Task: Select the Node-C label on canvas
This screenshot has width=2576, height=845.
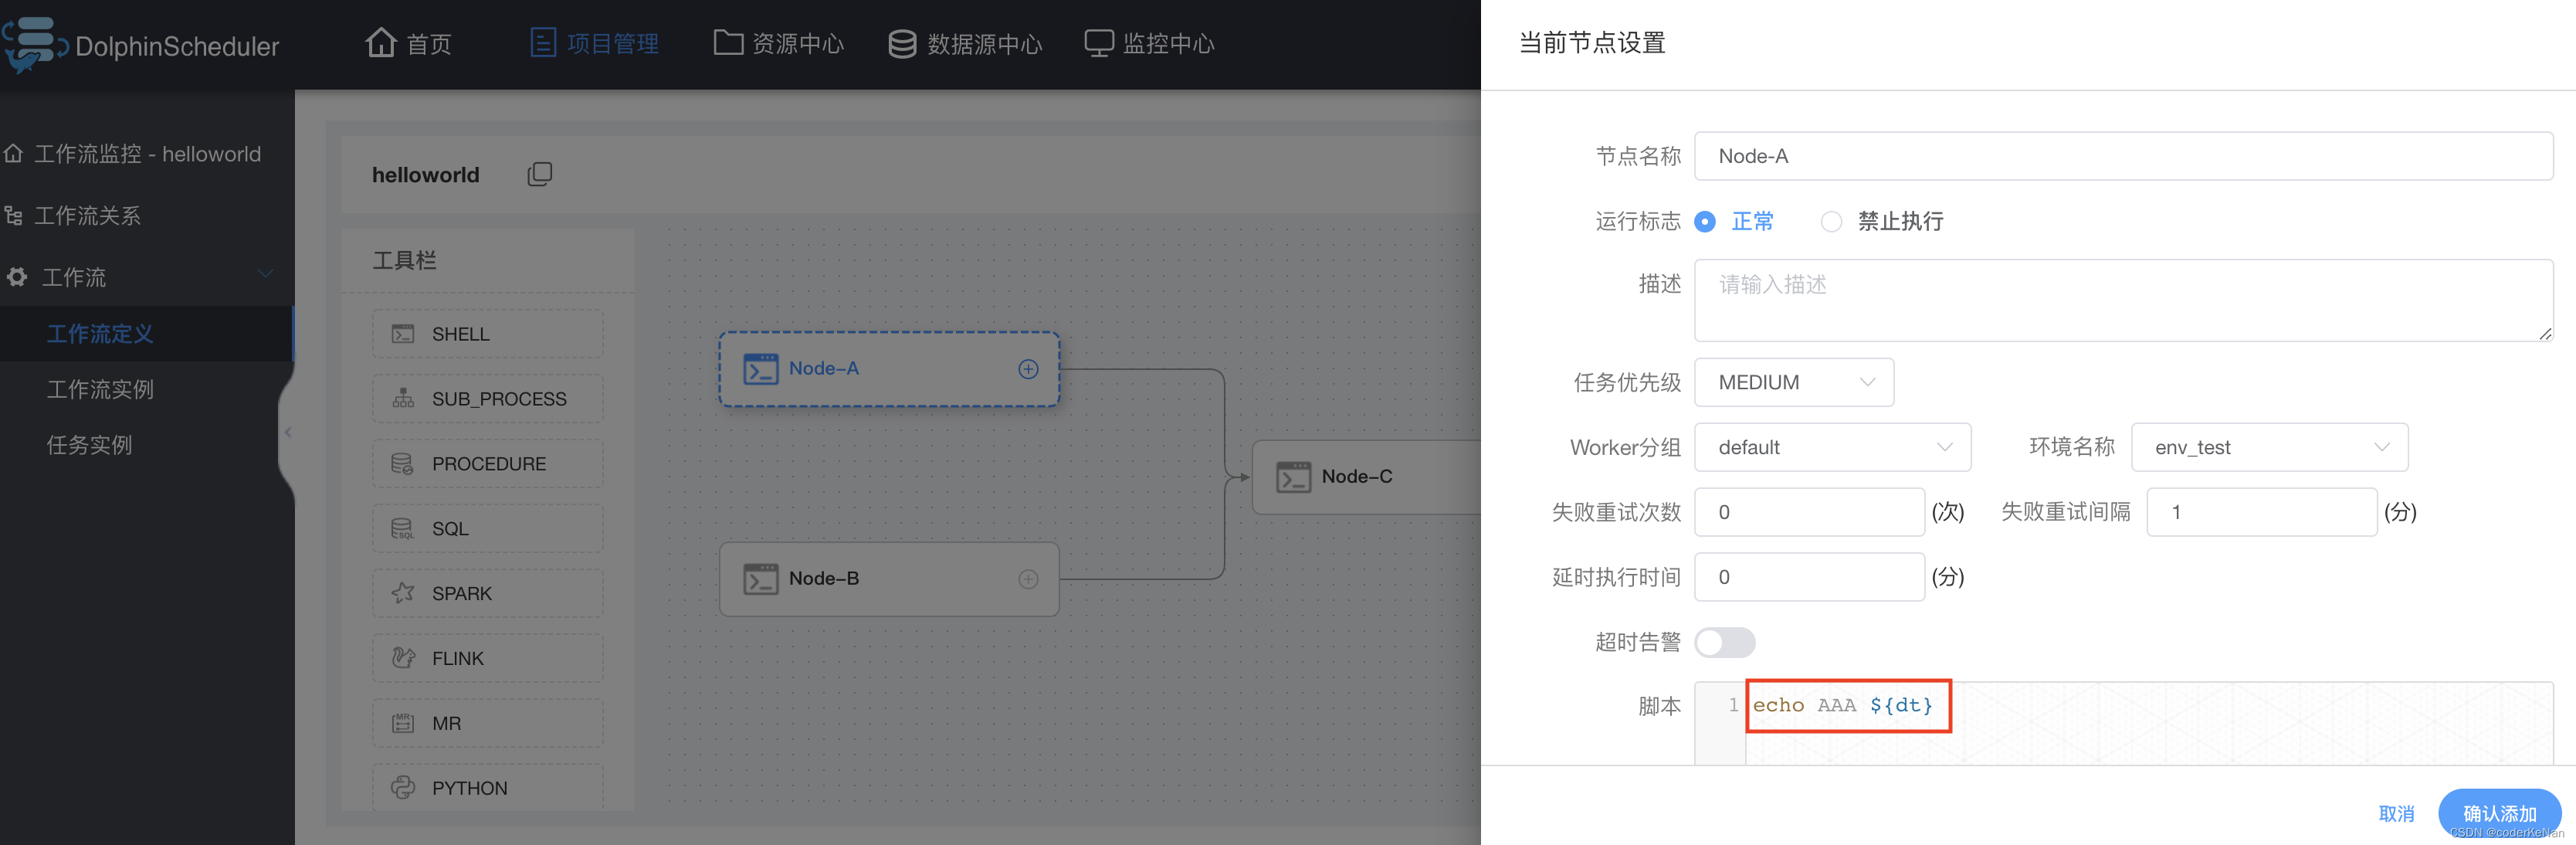Action: click(x=1357, y=477)
